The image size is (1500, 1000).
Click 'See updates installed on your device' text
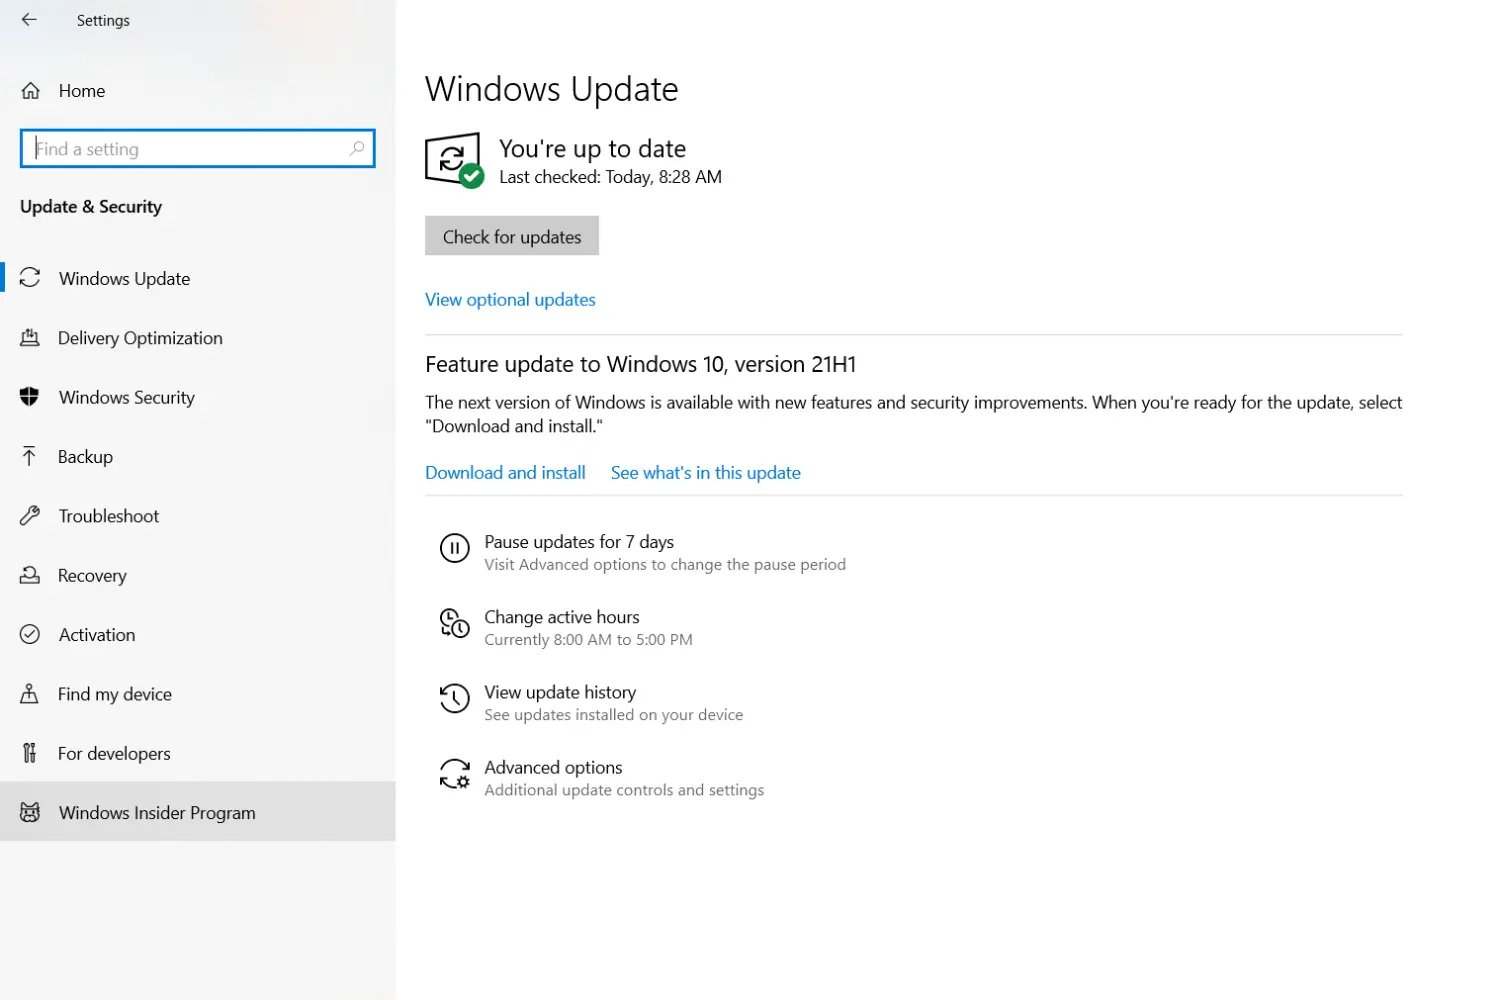(614, 715)
